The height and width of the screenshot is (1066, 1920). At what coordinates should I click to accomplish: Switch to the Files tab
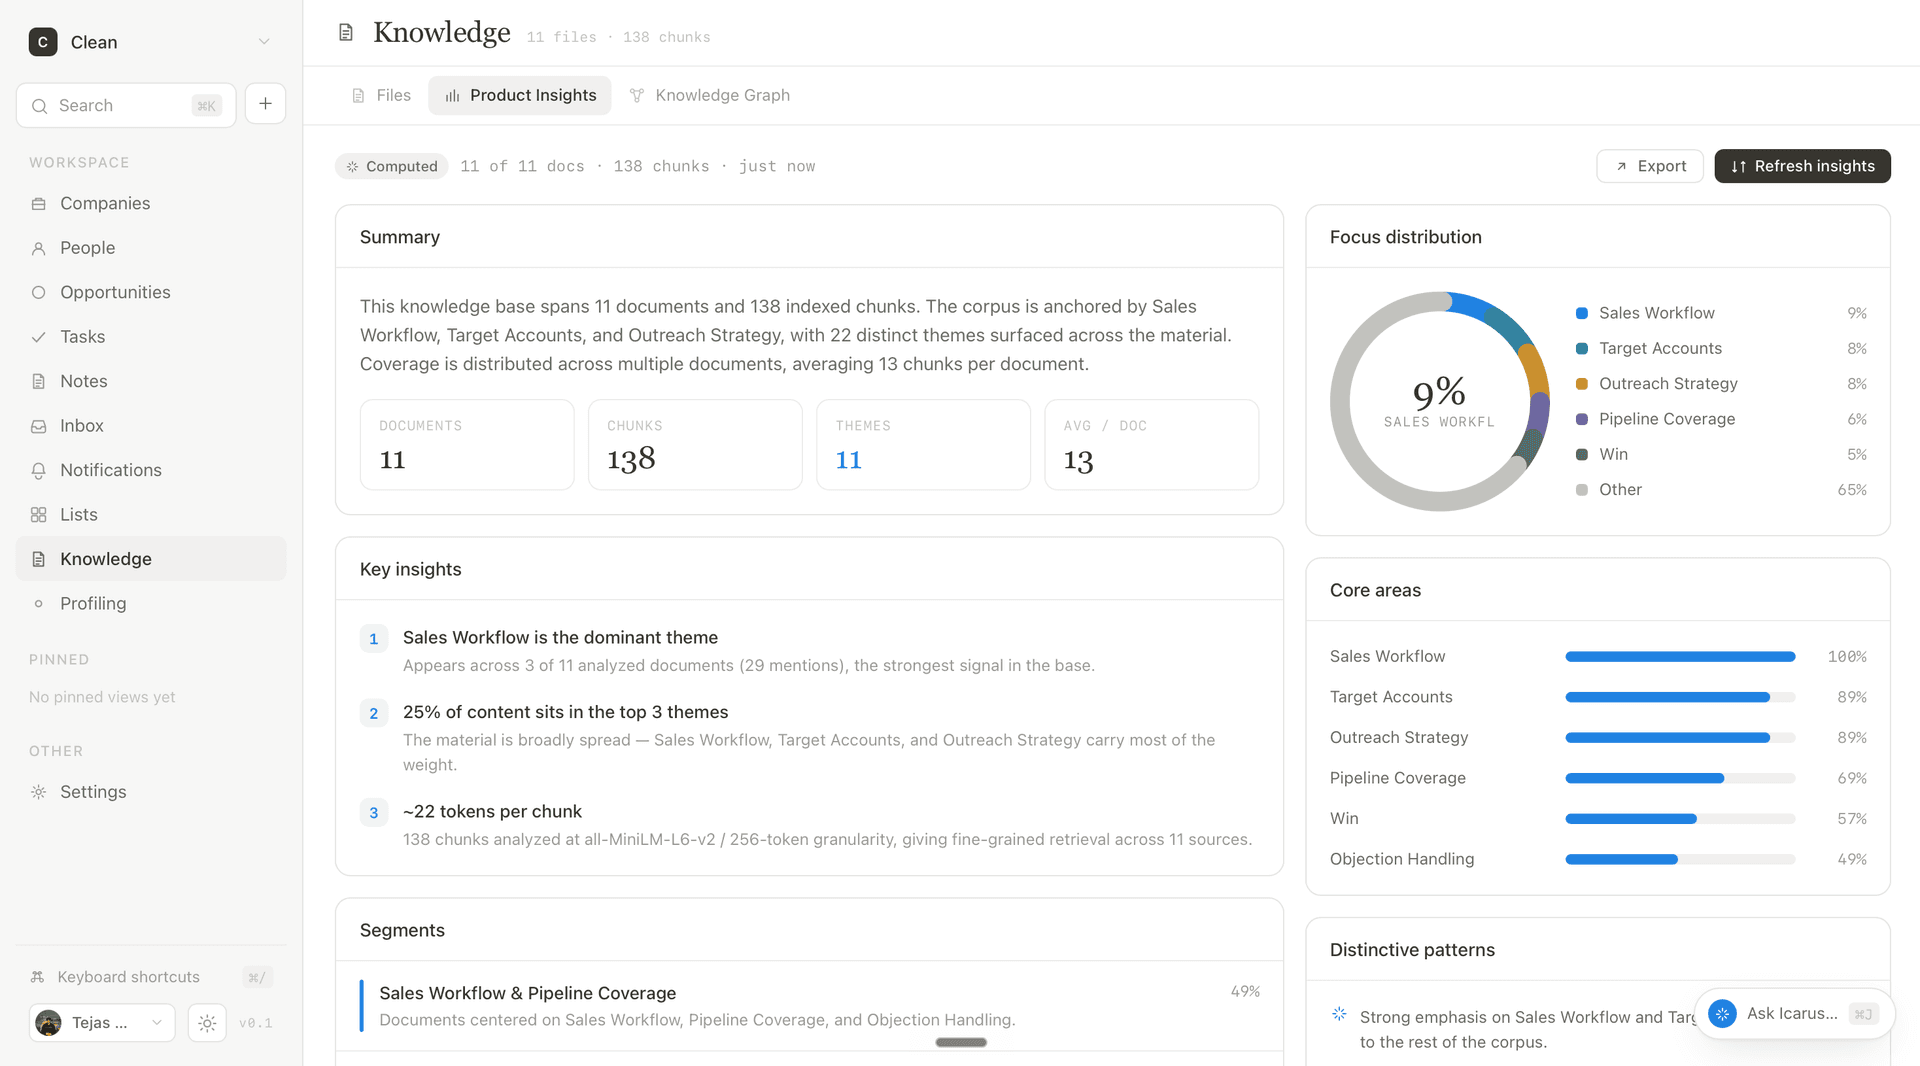pyautogui.click(x=381, y=95)
